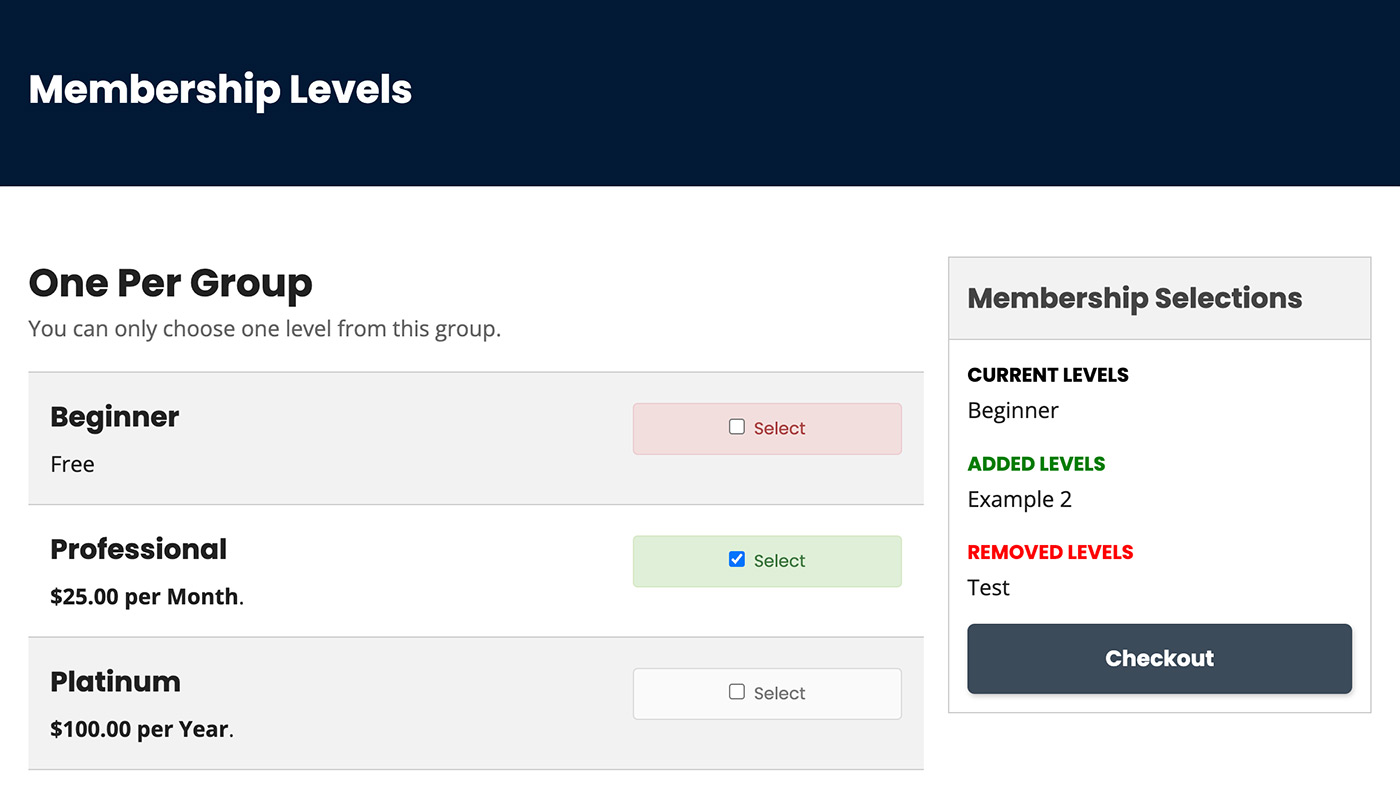
Task: Click the One Per Group heading
Action: coord(170,284)
